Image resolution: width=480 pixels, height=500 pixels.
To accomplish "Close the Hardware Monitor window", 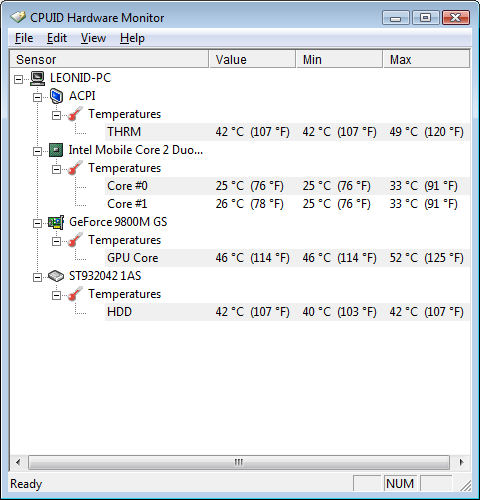I will point(456,17).
